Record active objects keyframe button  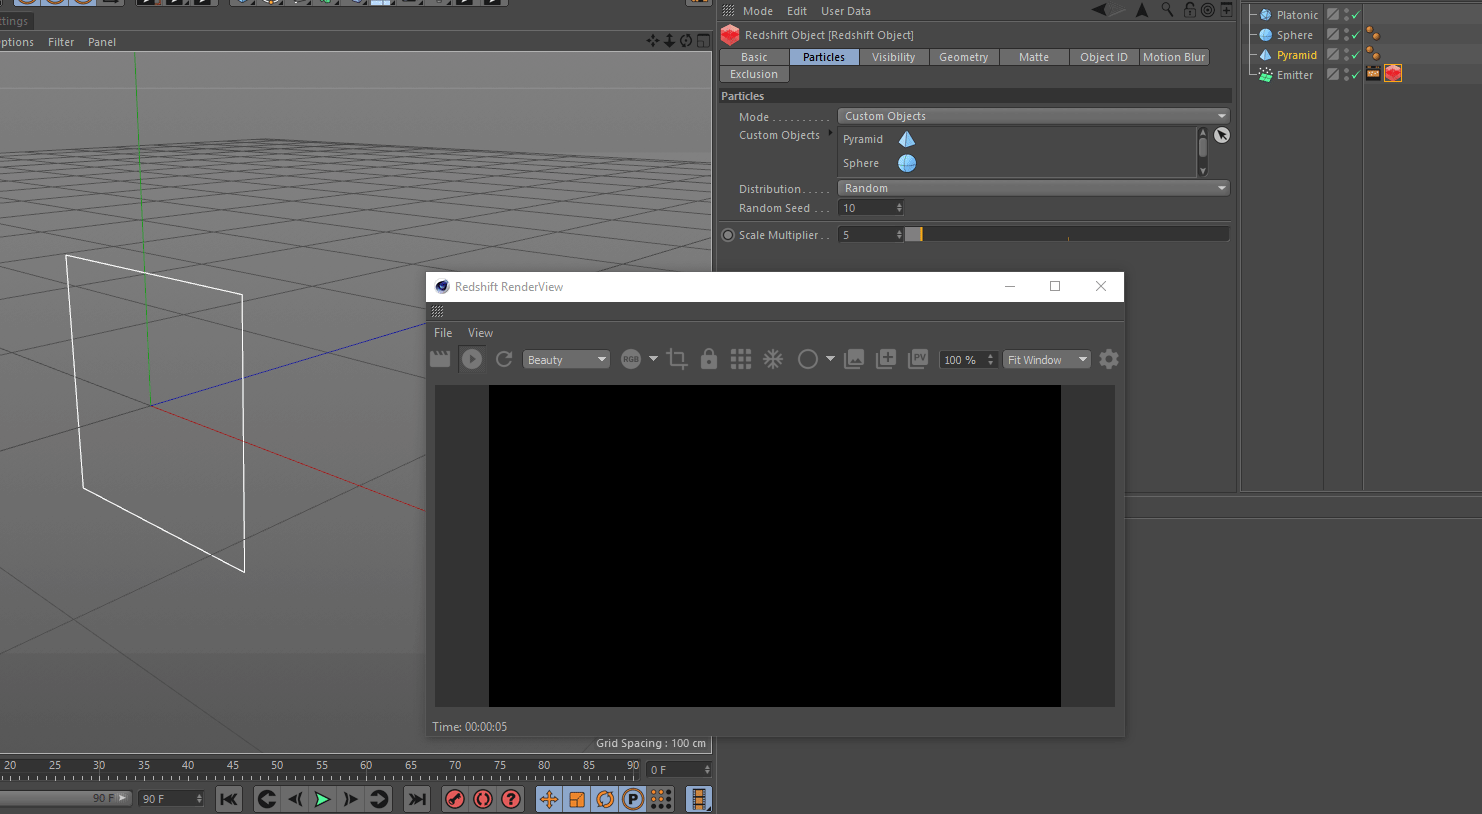click(x=455, y=798)
